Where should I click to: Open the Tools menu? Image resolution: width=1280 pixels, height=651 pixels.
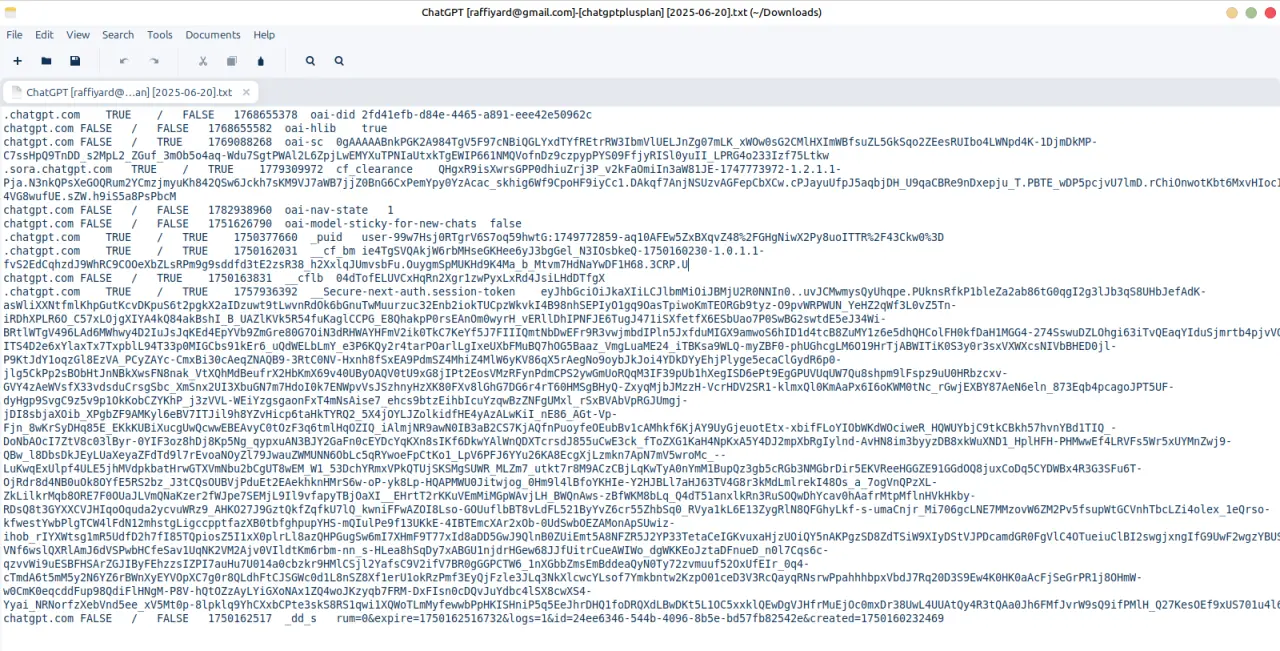tap(160, 34)
